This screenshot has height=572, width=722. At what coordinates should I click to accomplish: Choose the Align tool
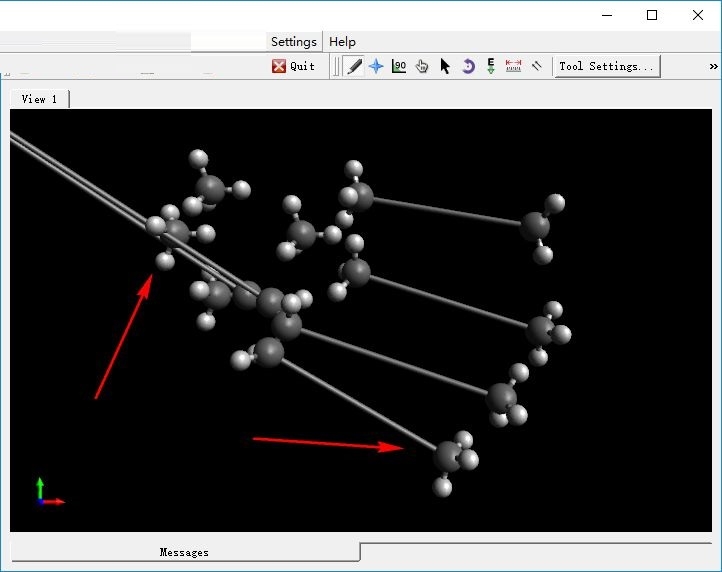click(536, 66)
